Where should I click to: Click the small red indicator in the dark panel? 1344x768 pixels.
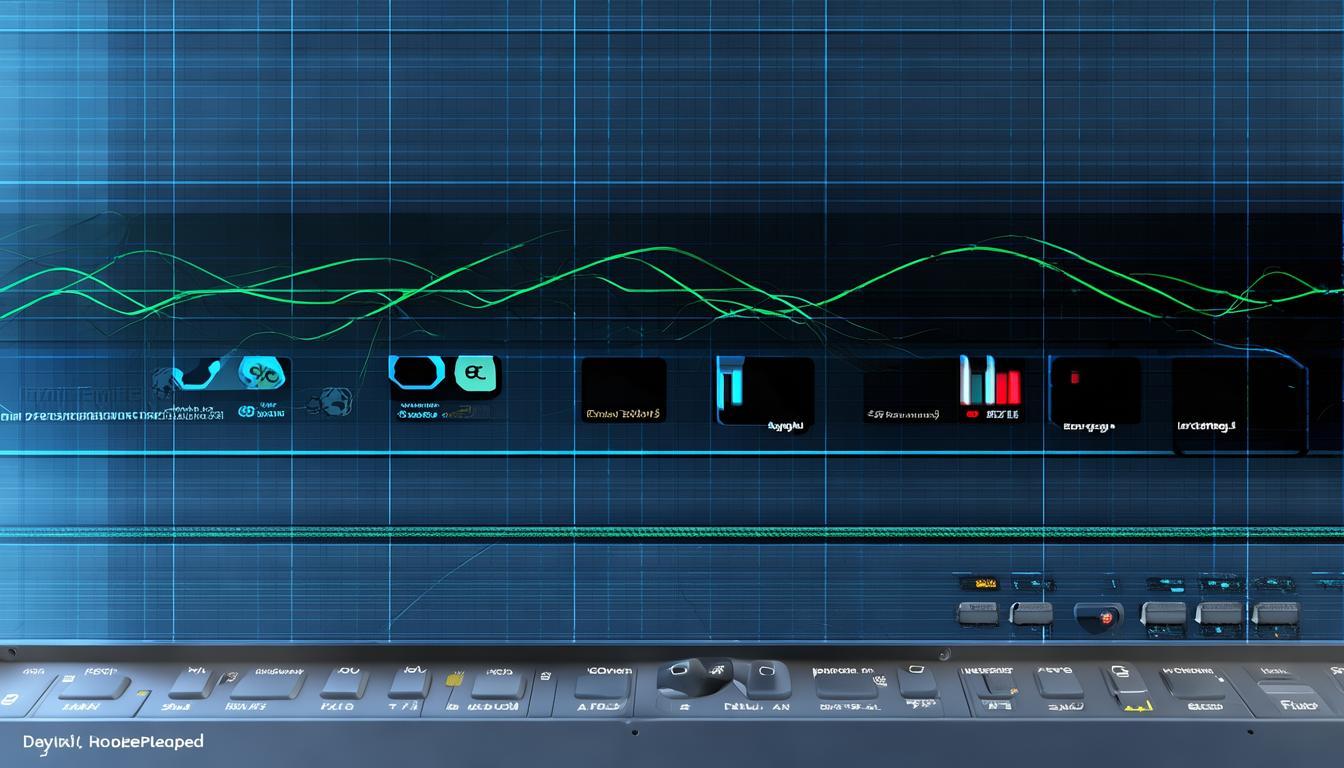1075,378
